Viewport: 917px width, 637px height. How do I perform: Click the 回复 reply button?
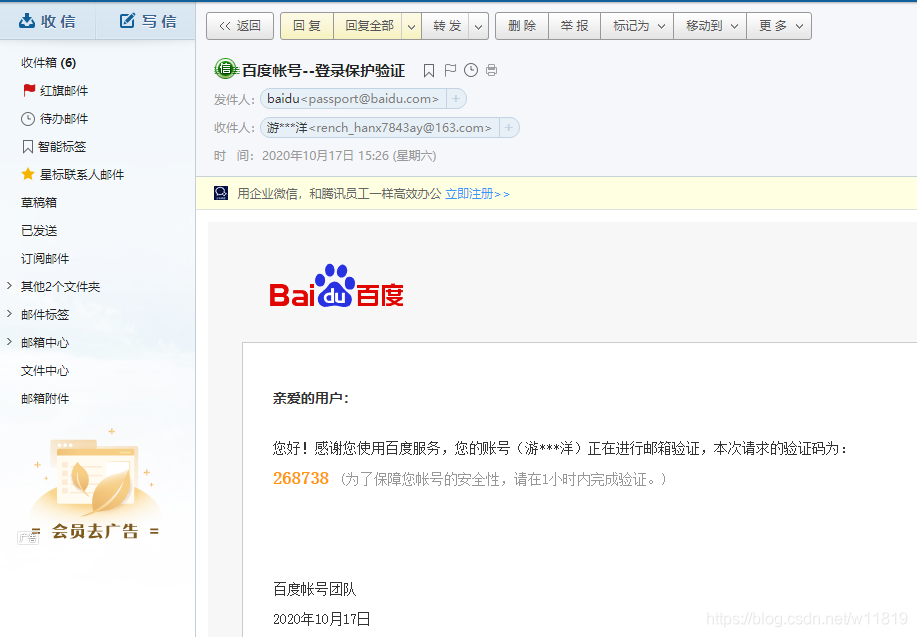307,26
